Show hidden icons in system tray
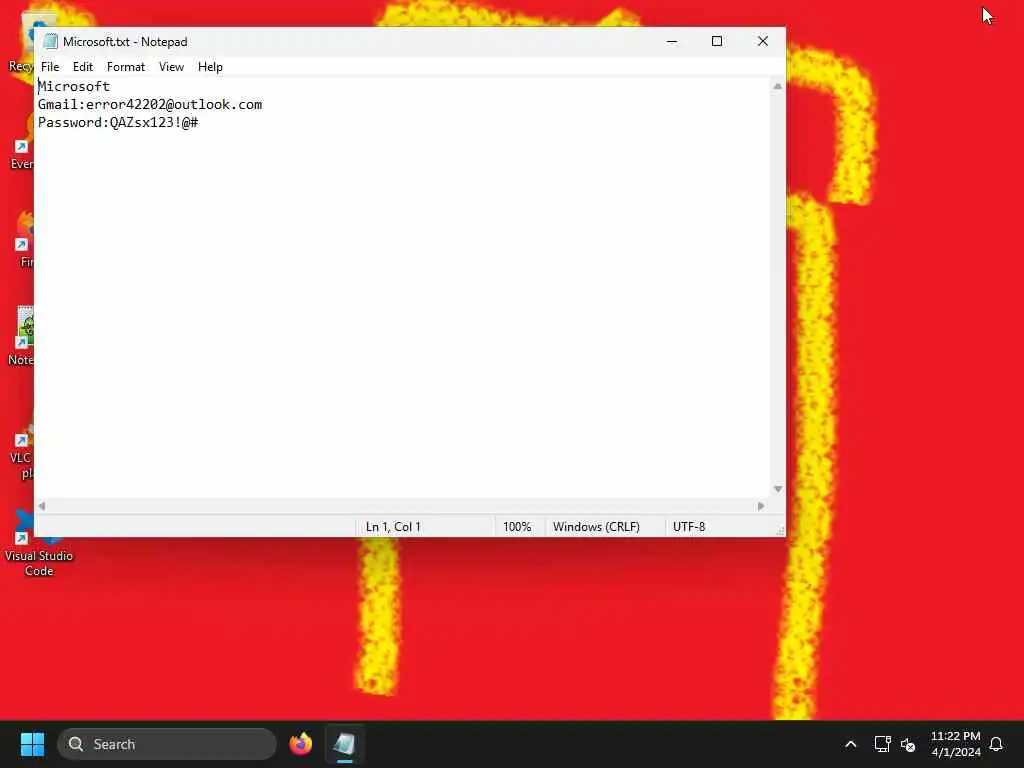The width and height of the screenshot is (1024, 768). tap(850, 744)
